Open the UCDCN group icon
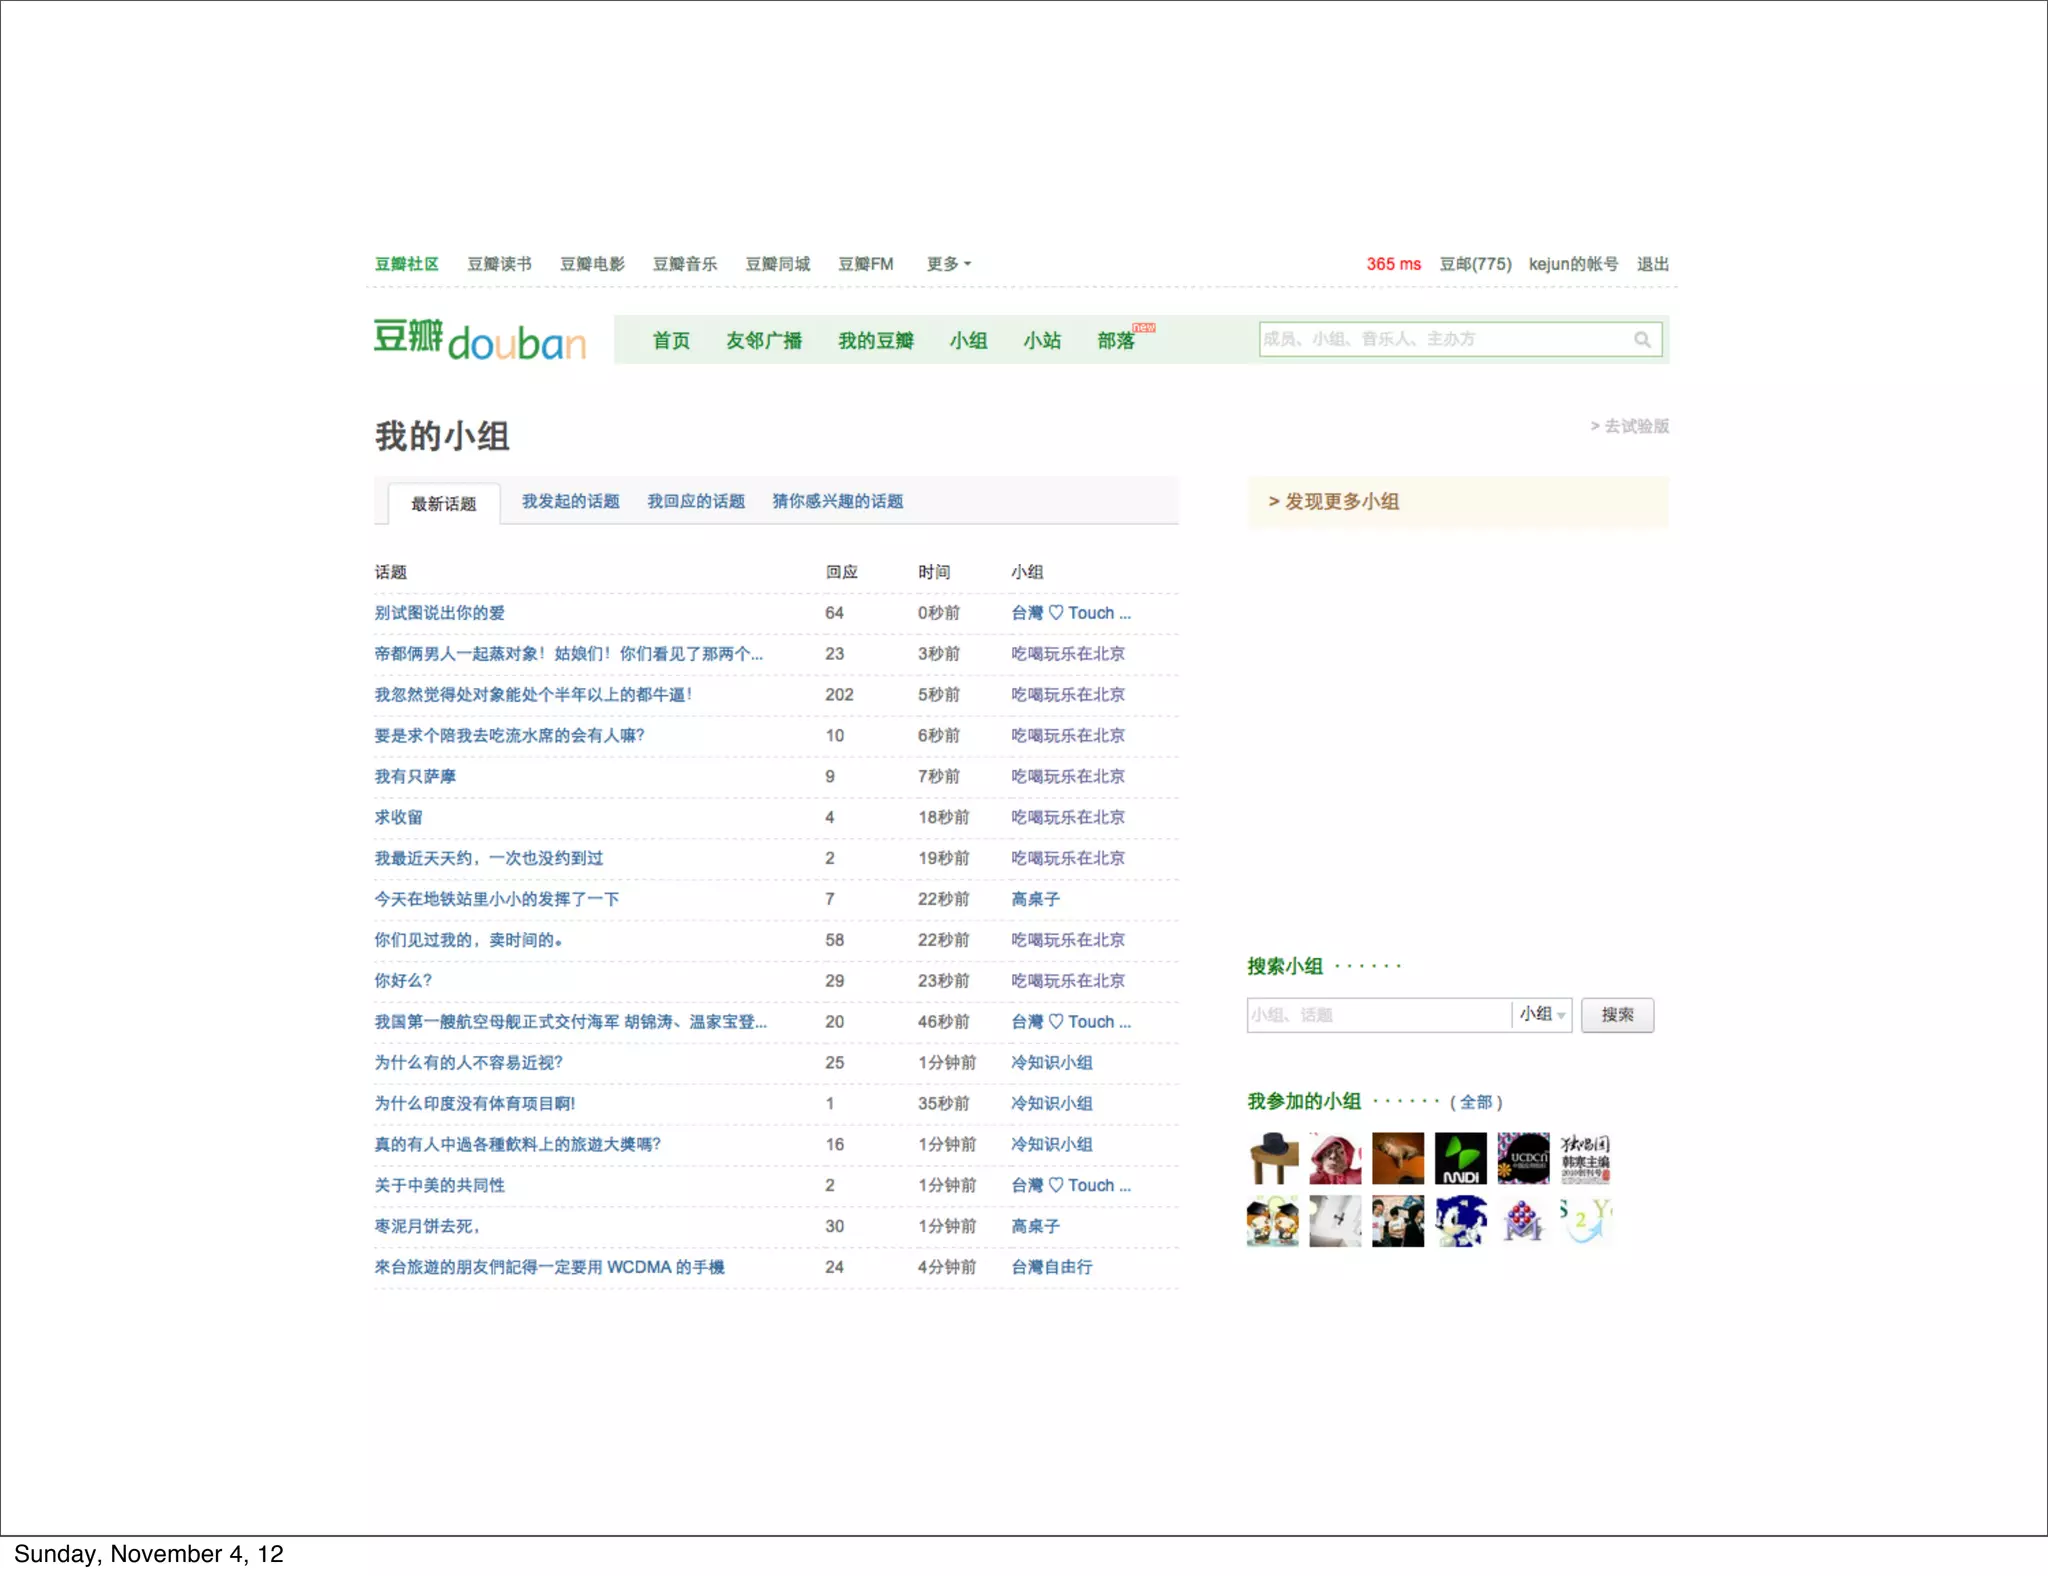This screenshot has width=2048, height=1576. click(1522, 1158)
